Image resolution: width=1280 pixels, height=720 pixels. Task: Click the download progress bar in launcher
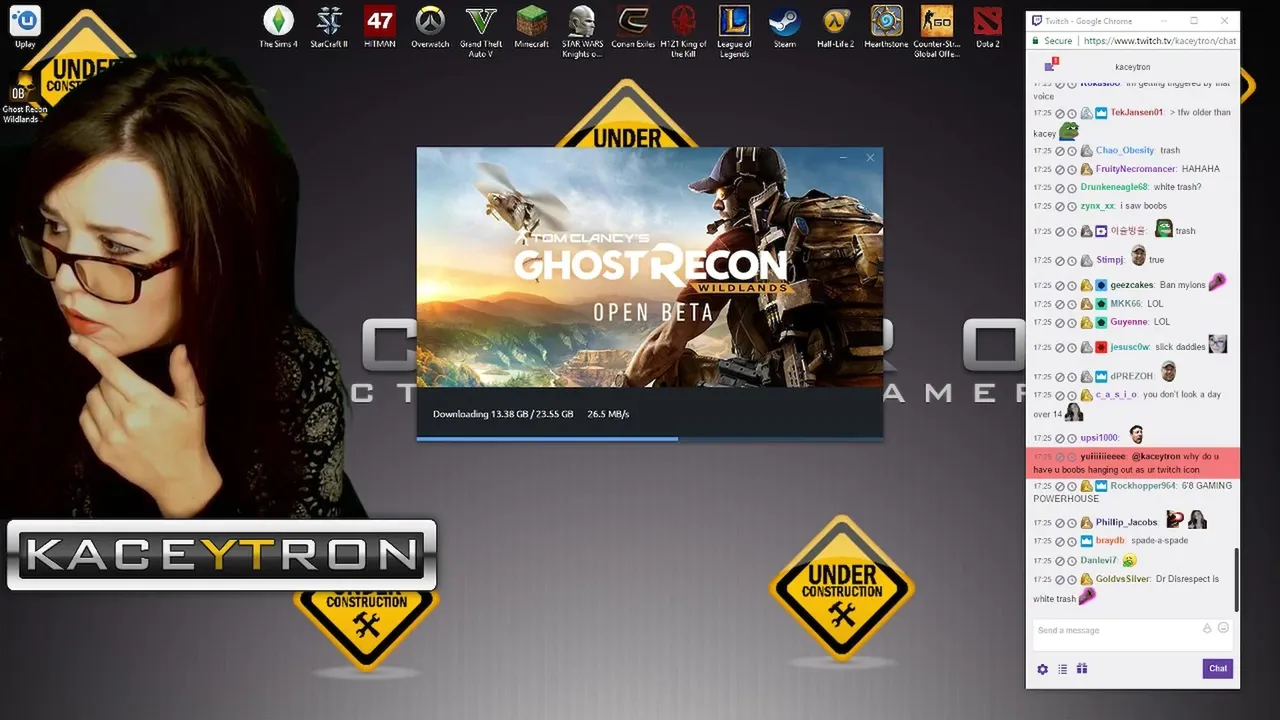[x=649, y=438]
